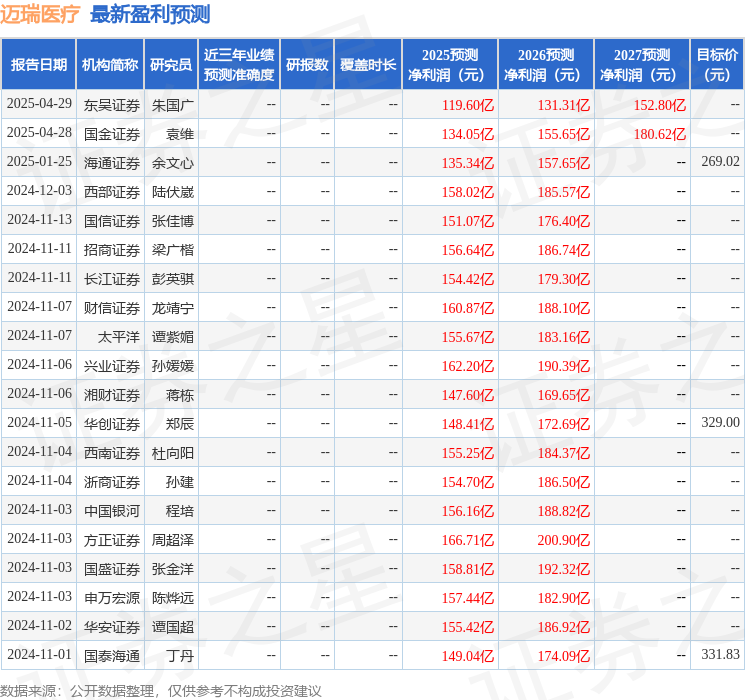Click analyst 谭紫媚
745x700 pixels.
tap(172, 337)
